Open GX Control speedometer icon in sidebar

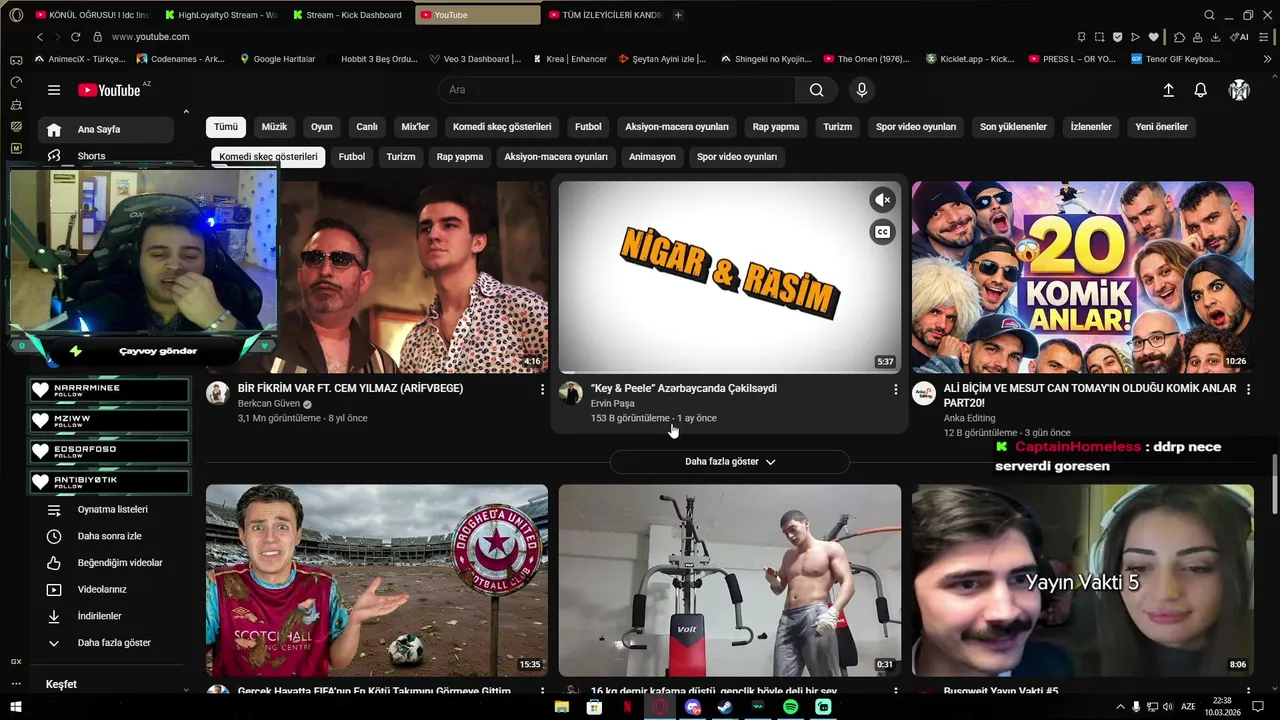[x=16, y=82]
